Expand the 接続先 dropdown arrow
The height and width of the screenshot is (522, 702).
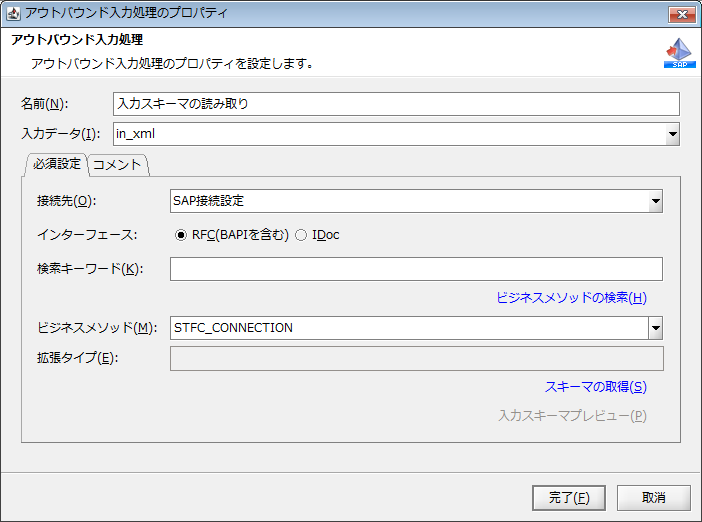655,201
